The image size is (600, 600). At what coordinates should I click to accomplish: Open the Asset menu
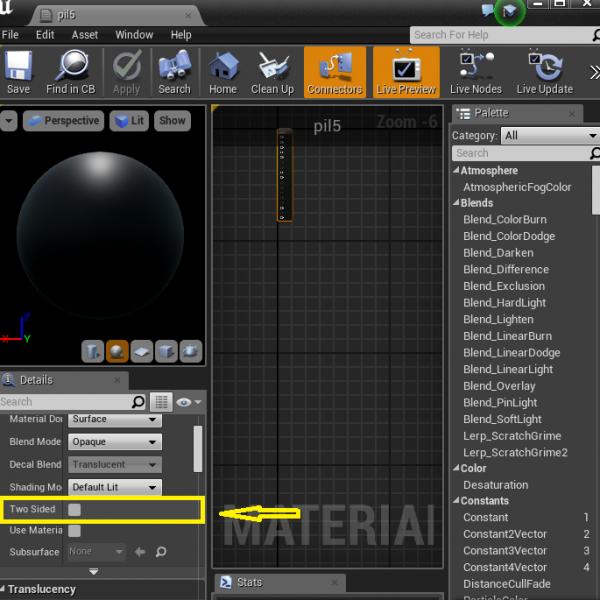pyautogui.click(x=85, y=35)
